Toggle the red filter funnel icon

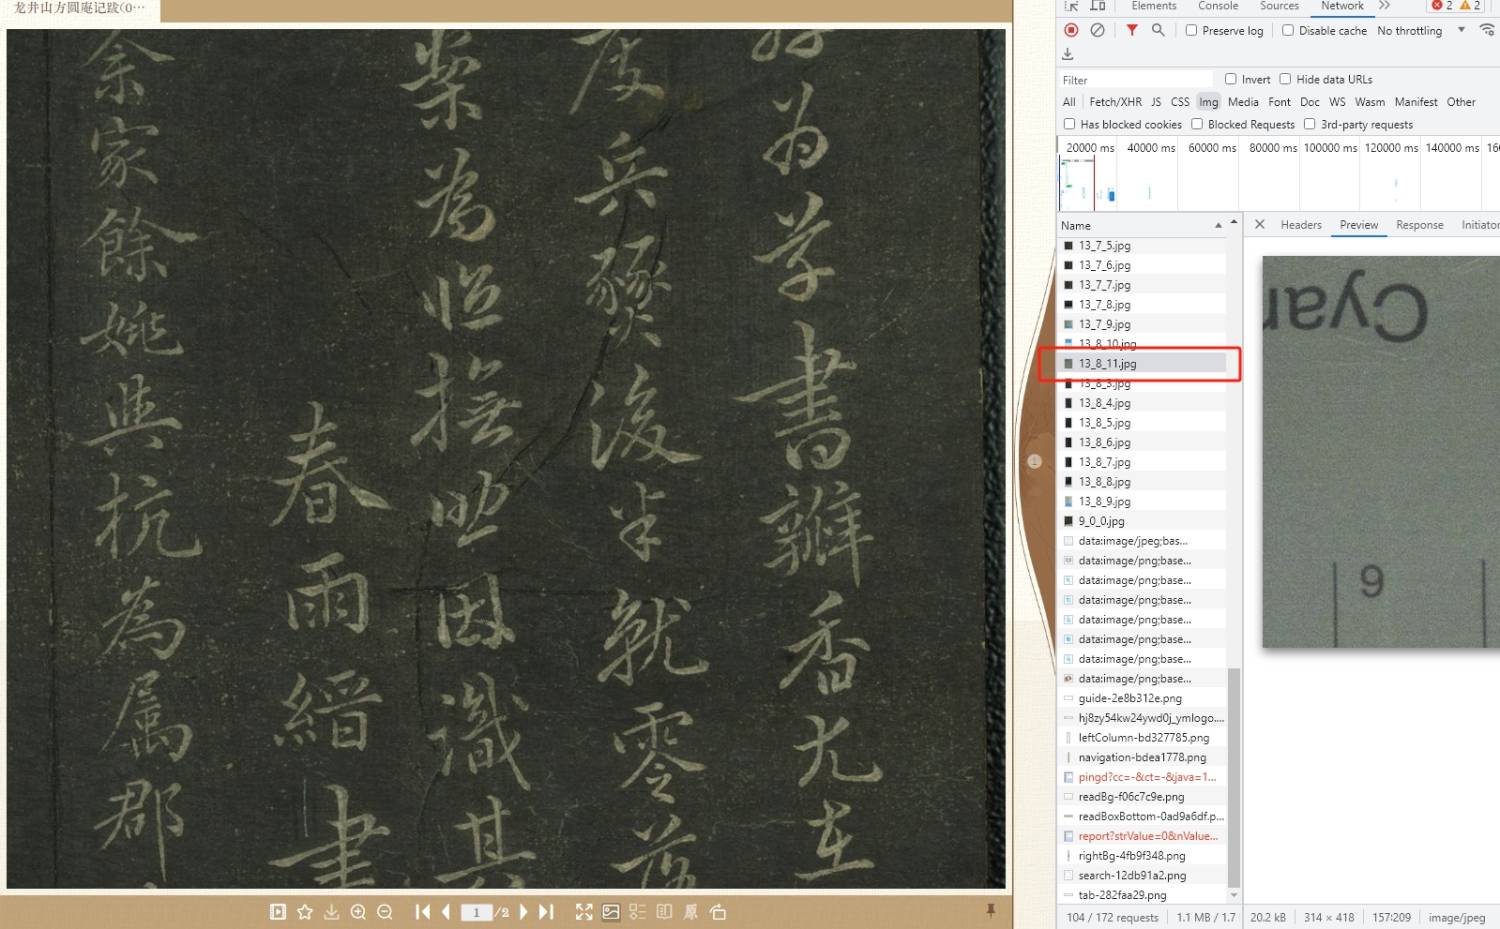[x=1131, y=30]
